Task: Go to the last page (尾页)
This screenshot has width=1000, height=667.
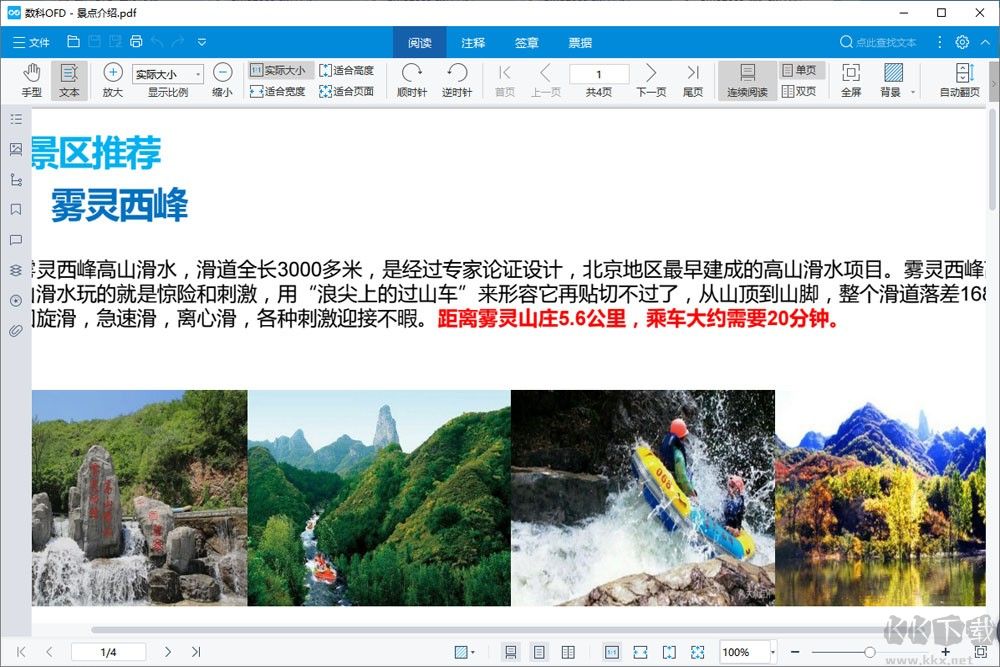Action: [693, 80]
